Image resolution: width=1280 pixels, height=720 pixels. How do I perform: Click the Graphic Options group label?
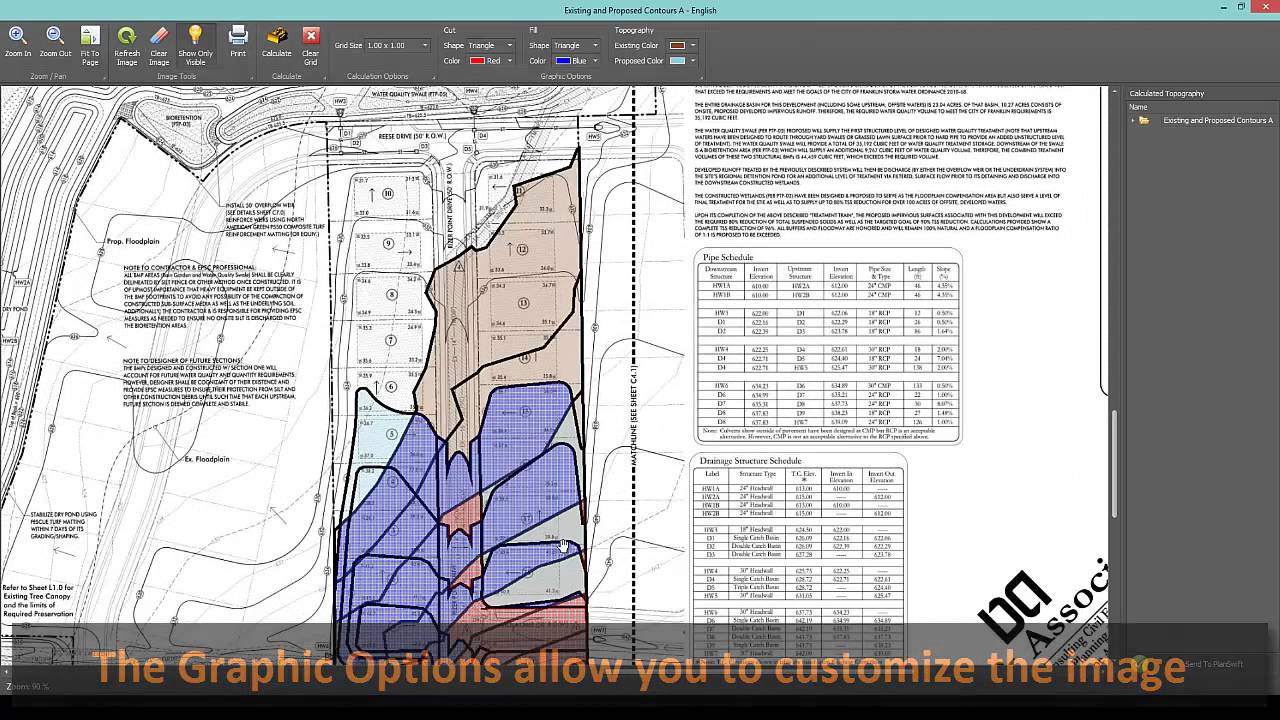[566, 76]
